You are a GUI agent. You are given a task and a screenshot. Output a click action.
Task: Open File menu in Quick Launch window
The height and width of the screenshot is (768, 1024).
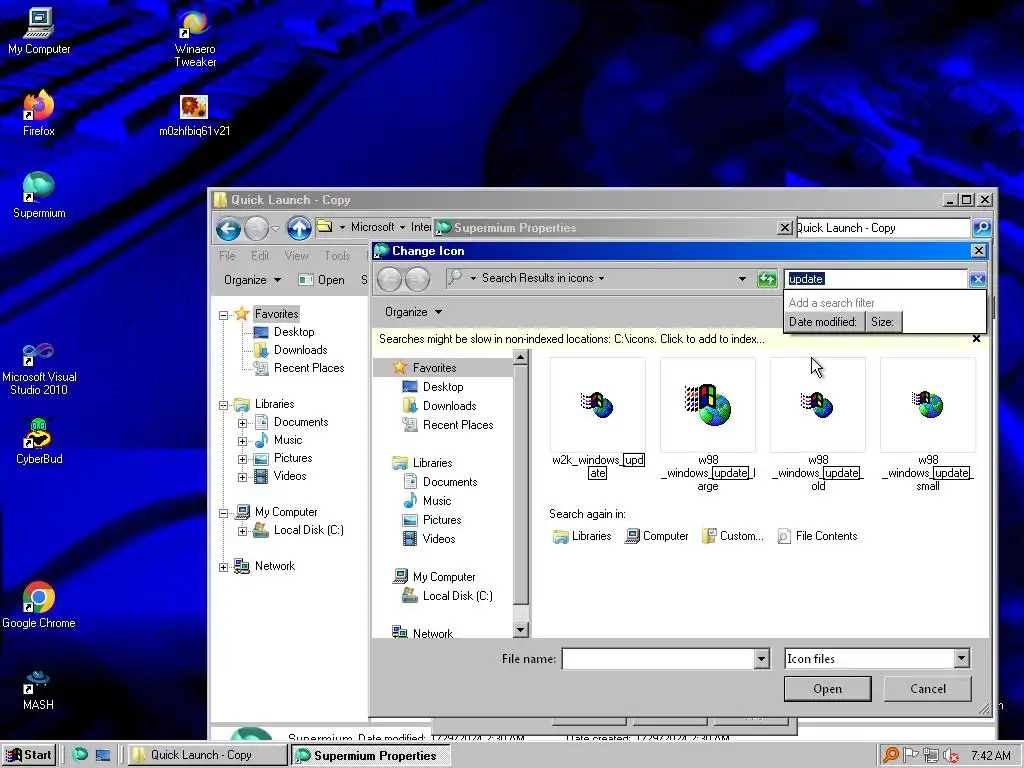[227, 255]
